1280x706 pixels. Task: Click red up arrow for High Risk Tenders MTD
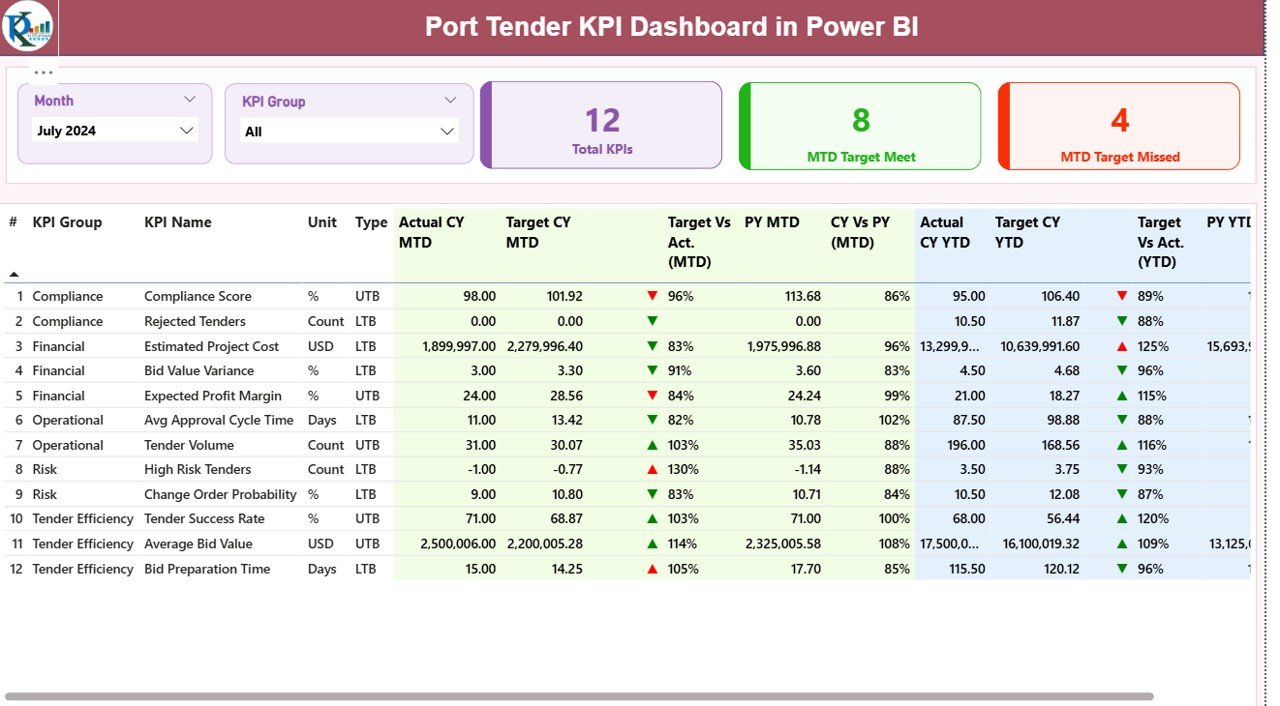coord(652,469)
